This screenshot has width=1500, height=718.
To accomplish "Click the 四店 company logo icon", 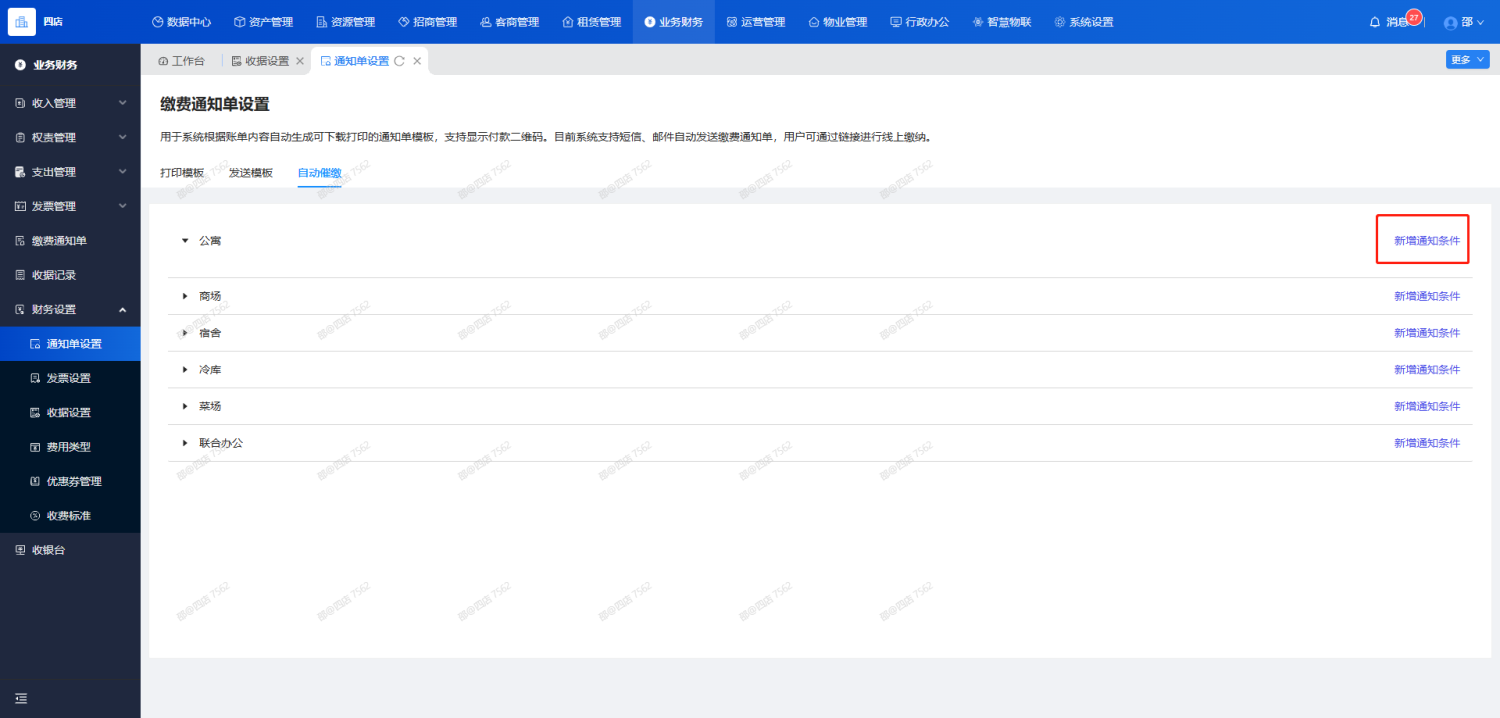I will click(21, 21).
